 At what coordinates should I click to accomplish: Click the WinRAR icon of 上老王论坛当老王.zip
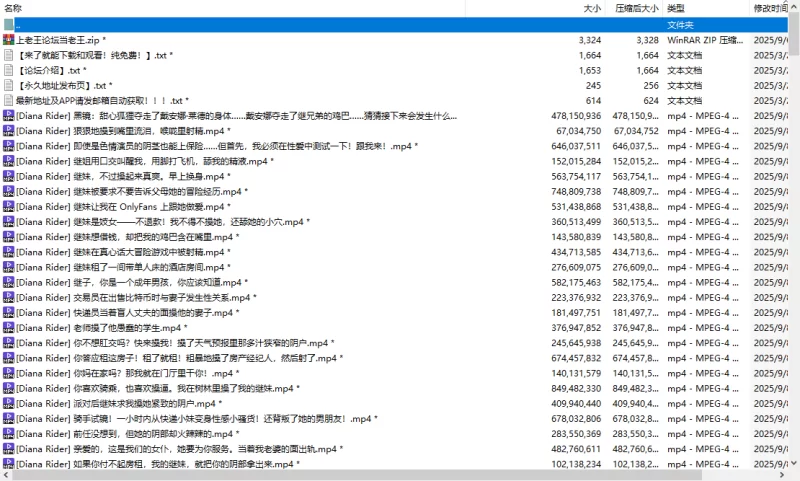point(8,40)
